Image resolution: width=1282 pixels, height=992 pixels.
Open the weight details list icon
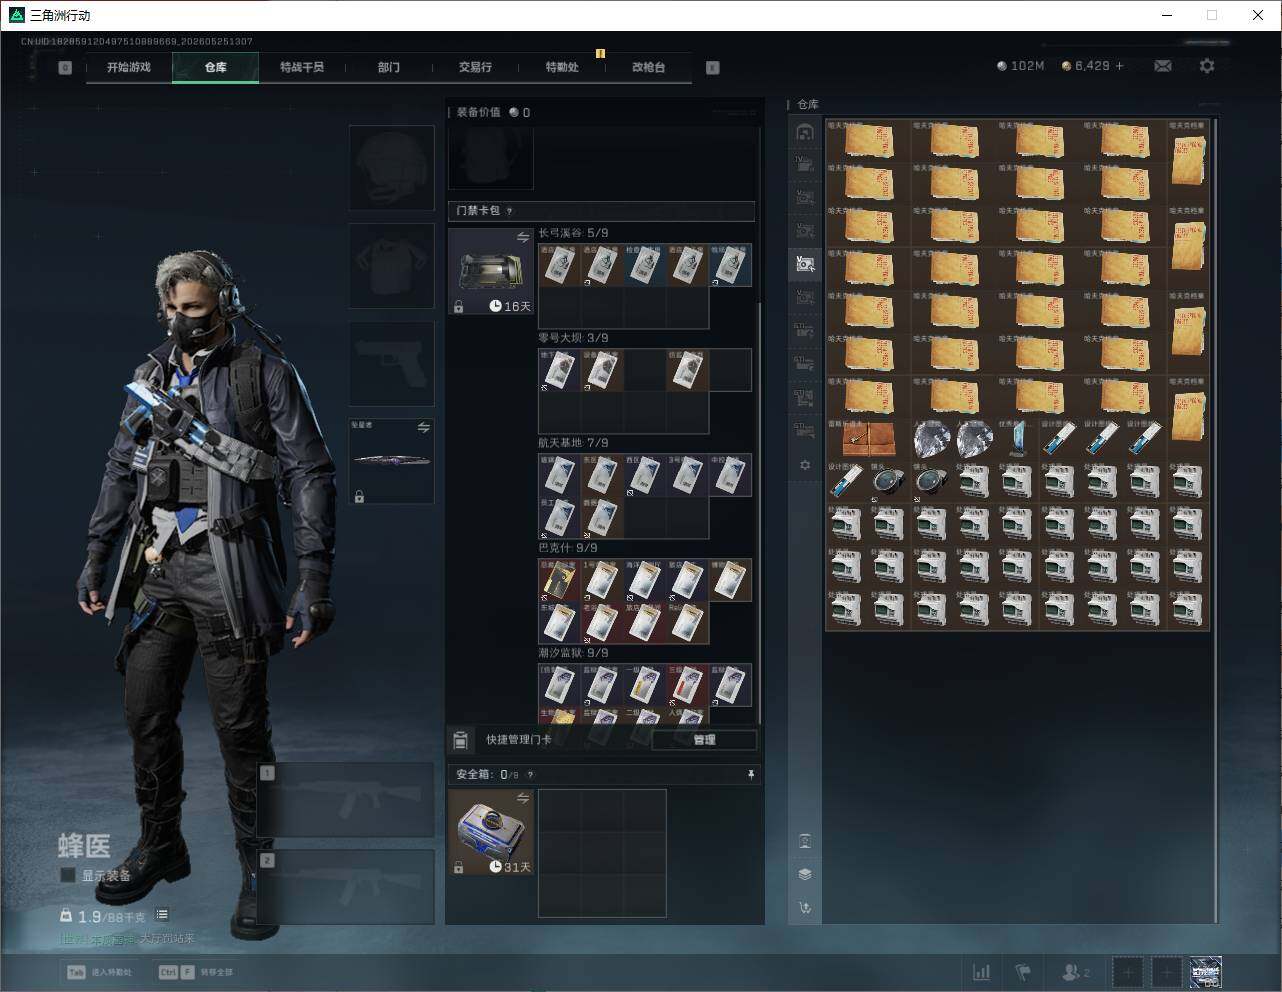162,915
